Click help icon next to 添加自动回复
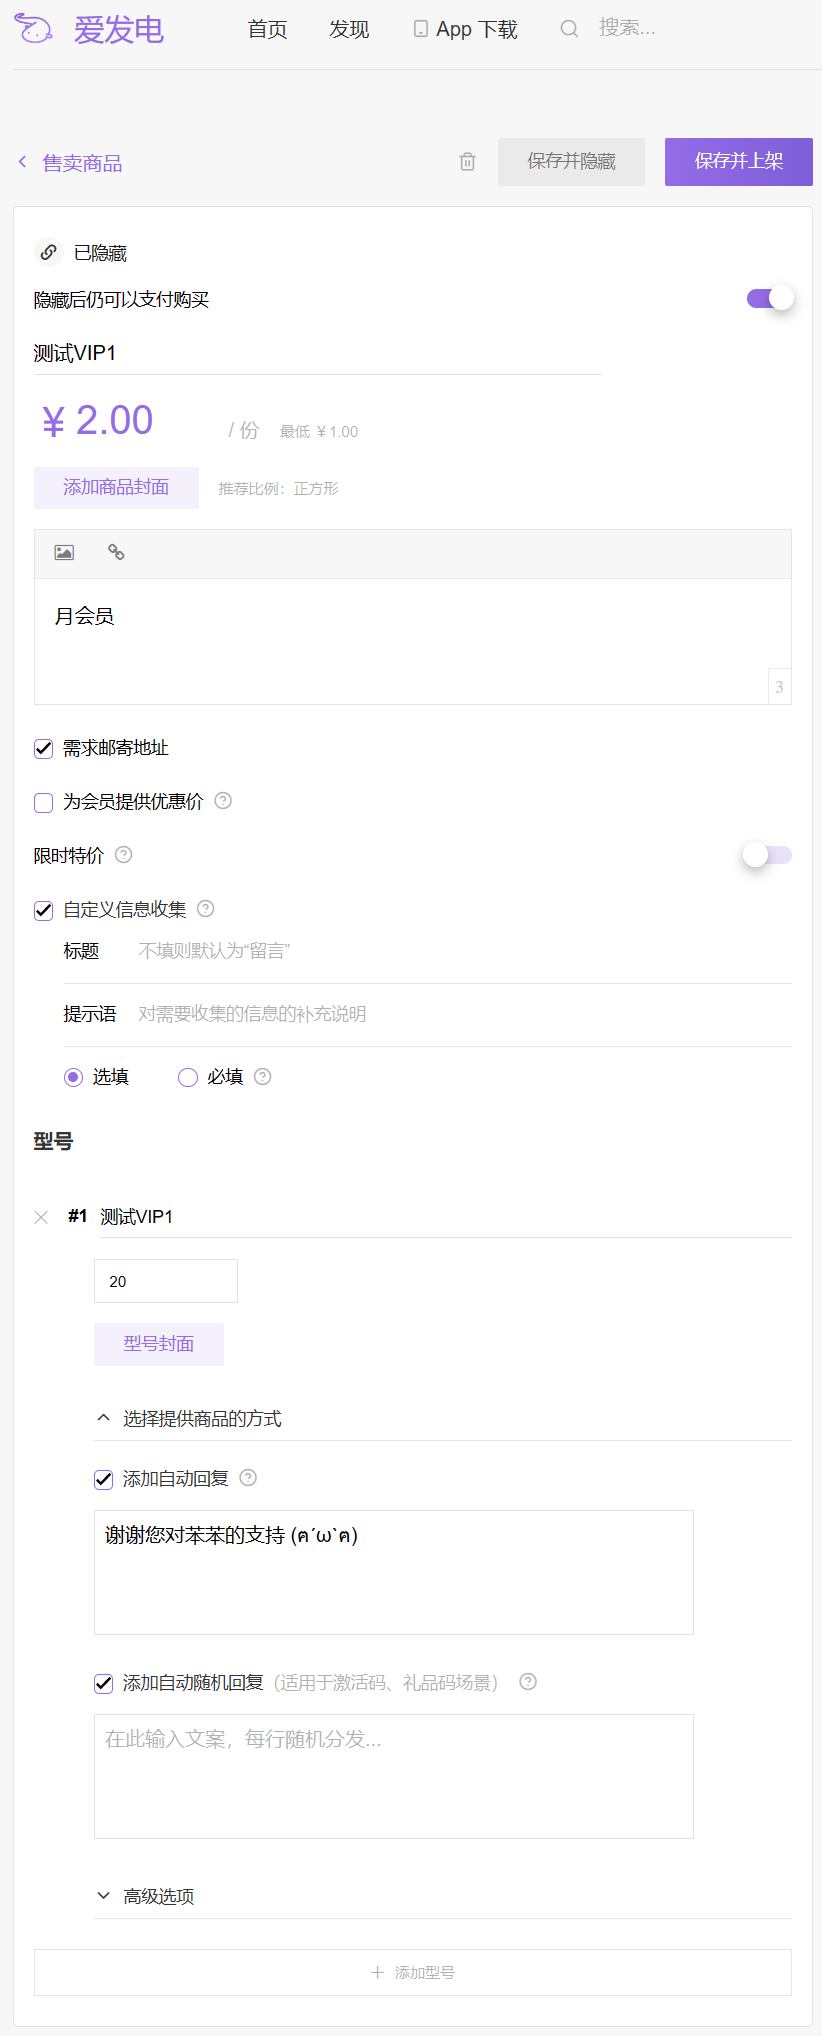The height and width of the screenshot is (2036, 822). [249, 1478]
